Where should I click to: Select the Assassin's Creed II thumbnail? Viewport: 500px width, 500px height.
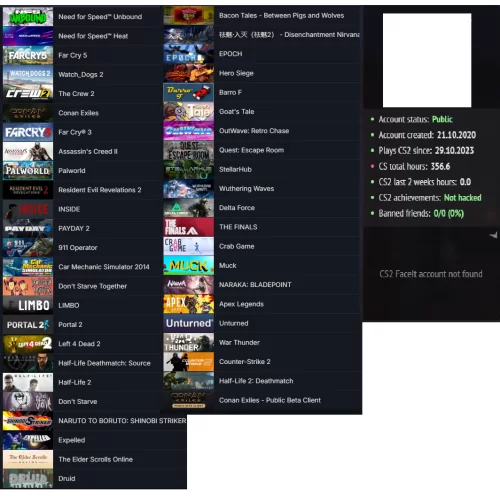28,151
